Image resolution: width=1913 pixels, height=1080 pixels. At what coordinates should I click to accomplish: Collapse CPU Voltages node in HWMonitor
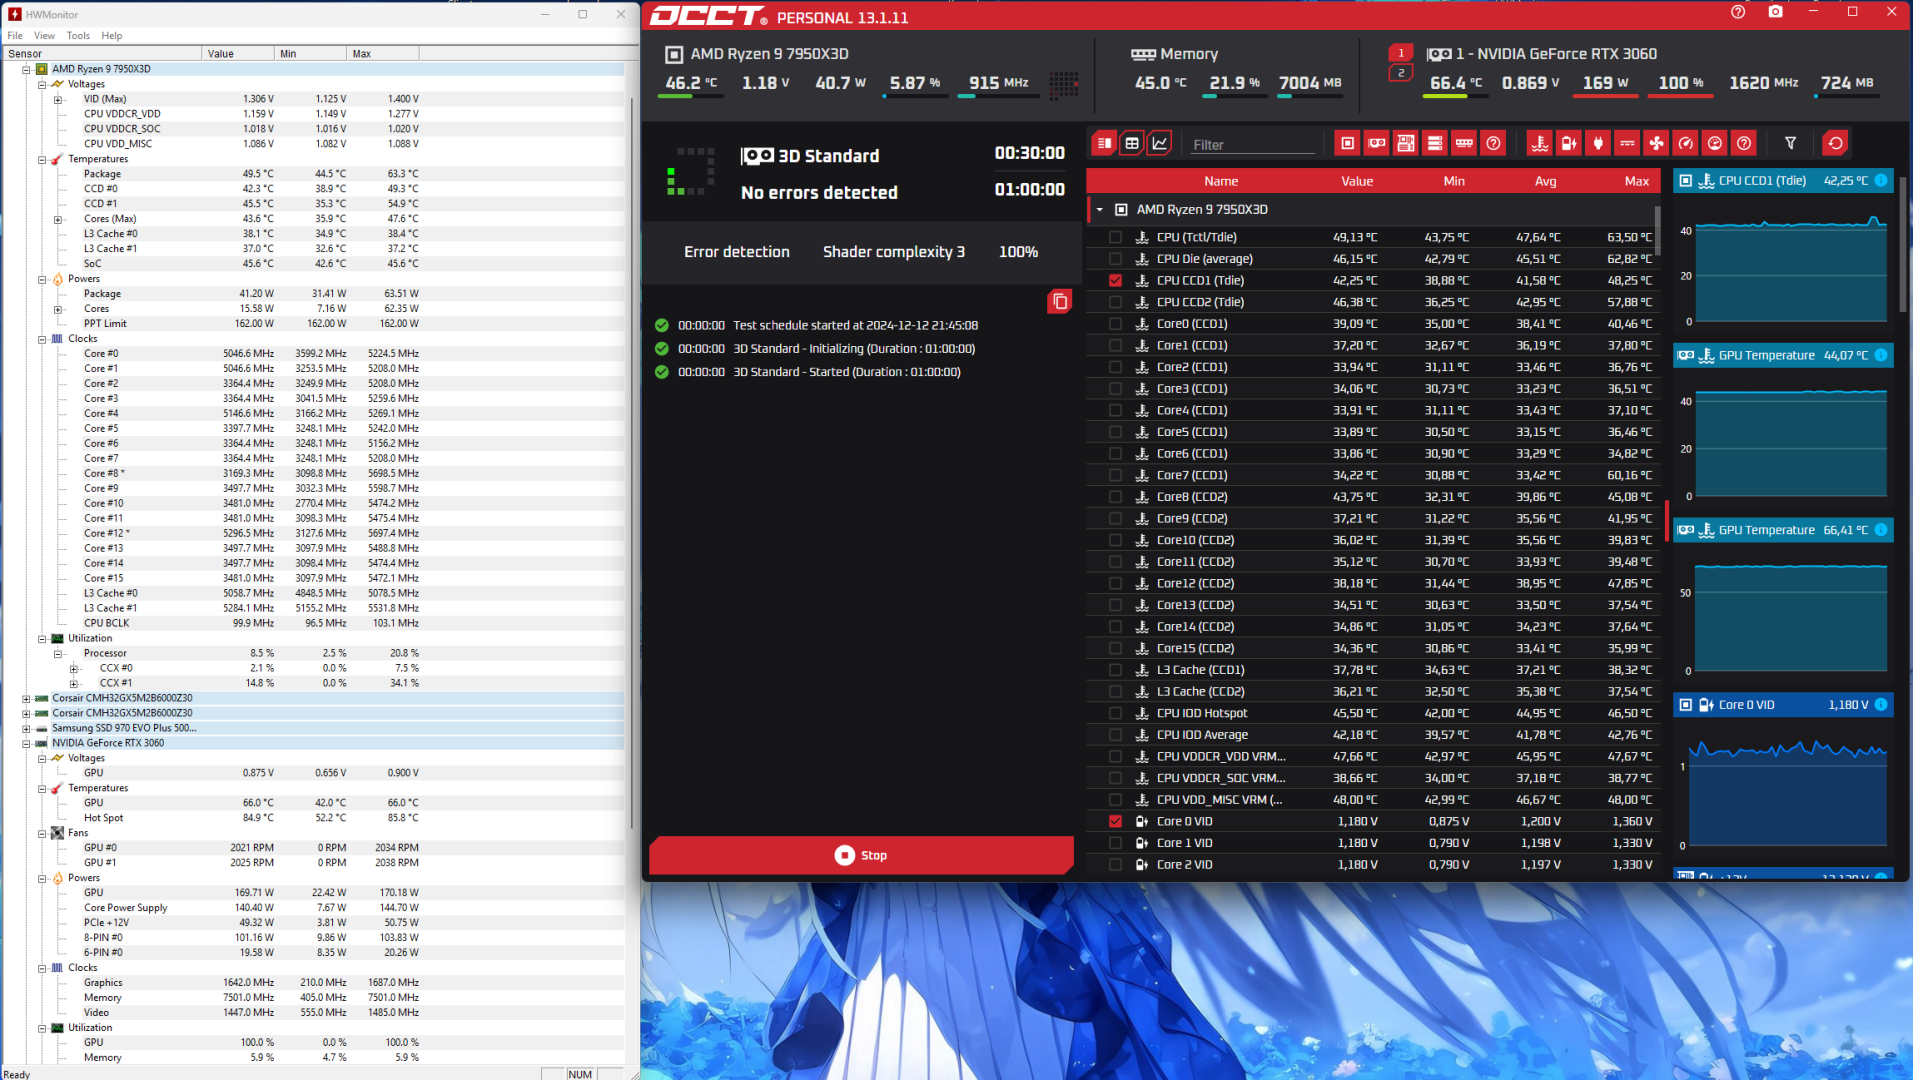pyautogui.click(x=42, y=84)
